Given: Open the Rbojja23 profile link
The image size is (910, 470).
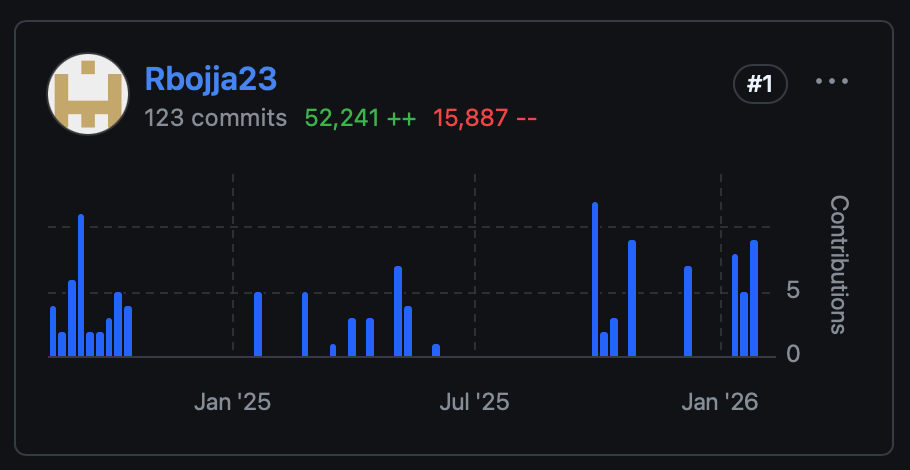Looking at the screenshot, I should 210,79.
